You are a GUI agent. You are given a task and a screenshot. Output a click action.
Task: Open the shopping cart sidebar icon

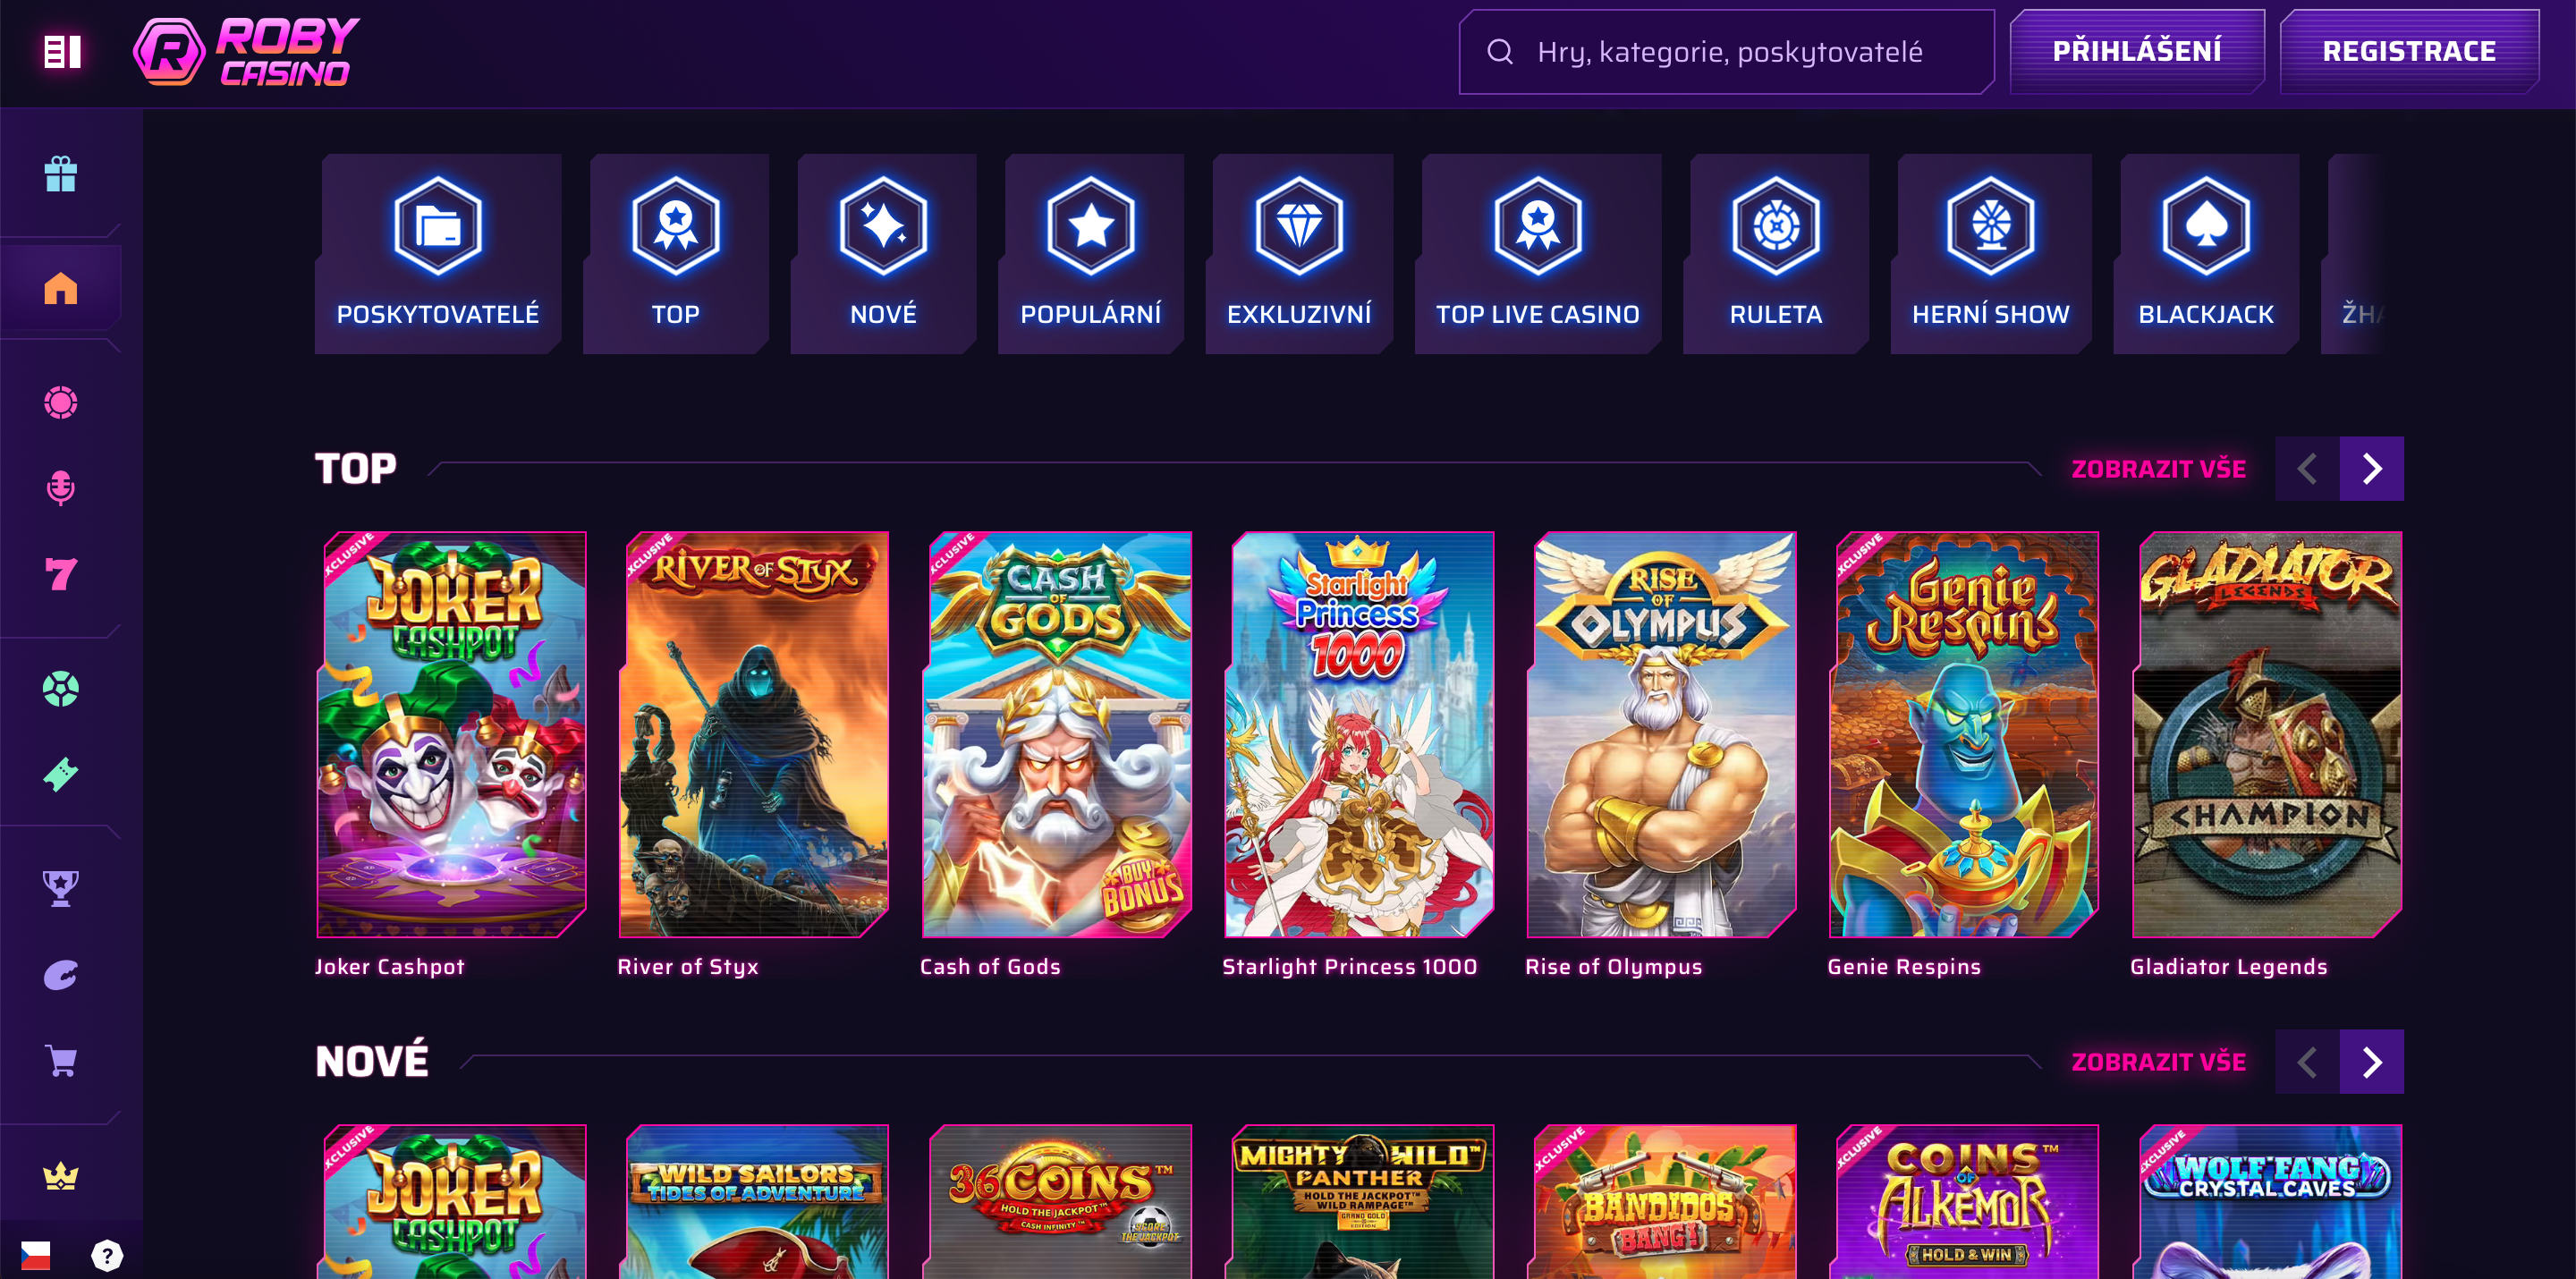point(61,1061)
